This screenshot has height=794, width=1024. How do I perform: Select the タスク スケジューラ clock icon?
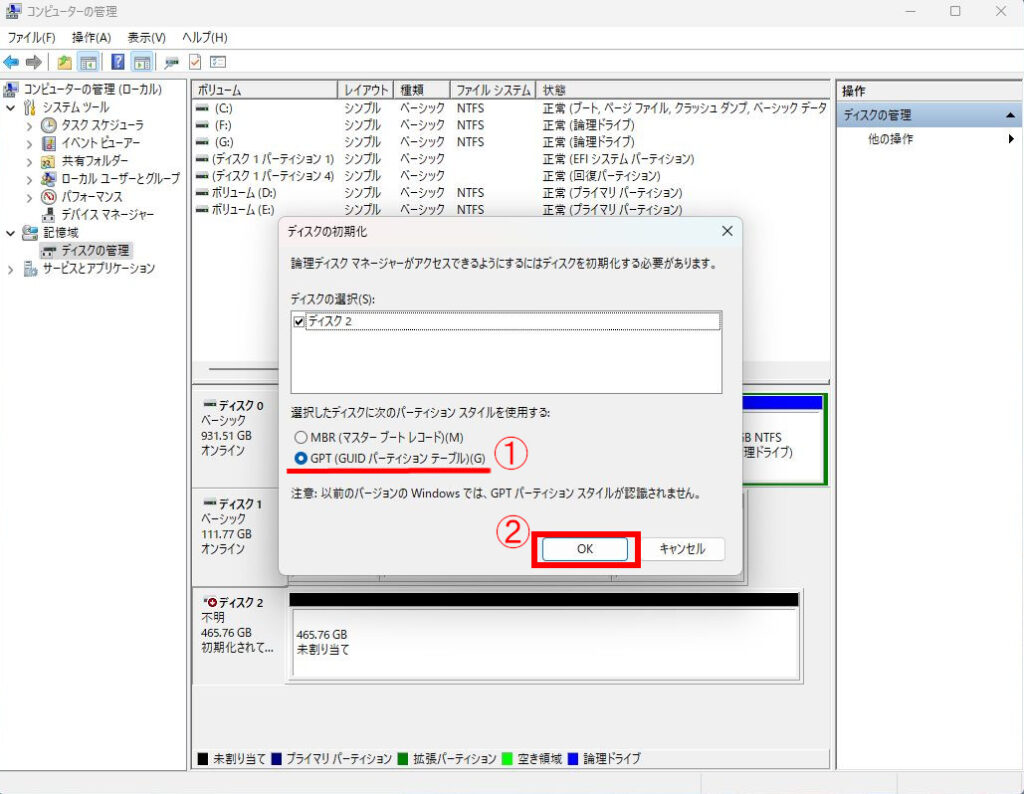(49, 125)
